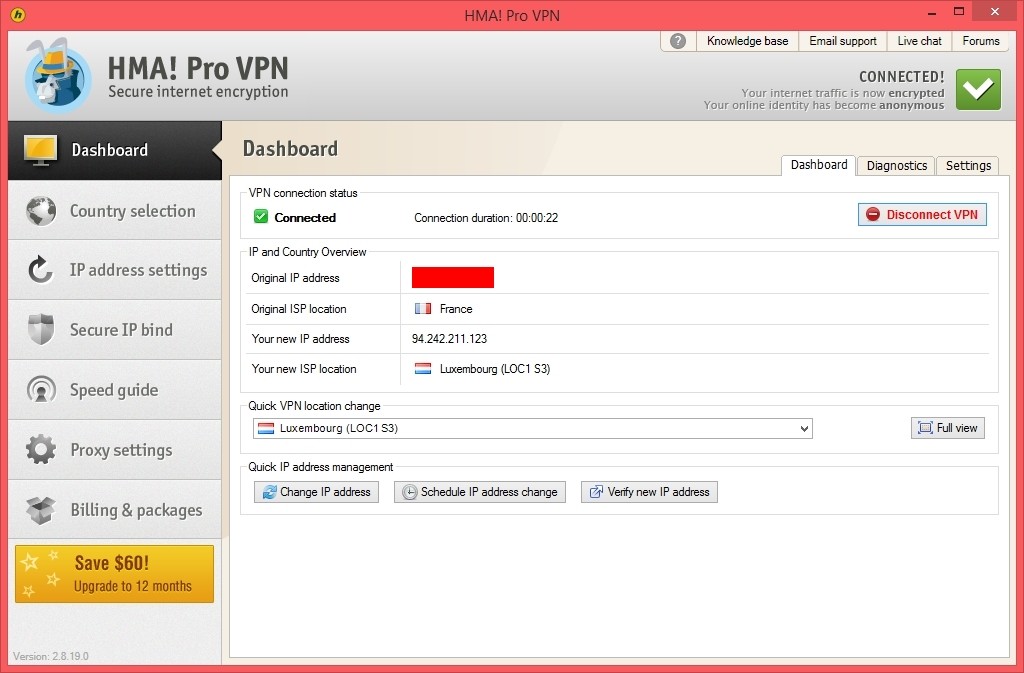The image size is (1024, 673).
Task: Click the gear icon for Proxy settings
Action: click(41, 450)
